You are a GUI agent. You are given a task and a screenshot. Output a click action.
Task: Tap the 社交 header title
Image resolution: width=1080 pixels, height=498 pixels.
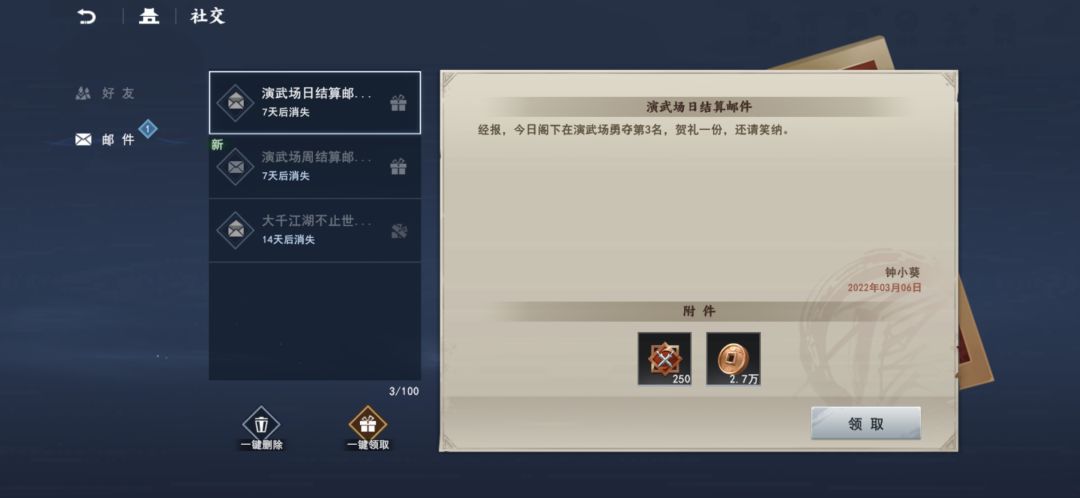click(x=208, y=16)
